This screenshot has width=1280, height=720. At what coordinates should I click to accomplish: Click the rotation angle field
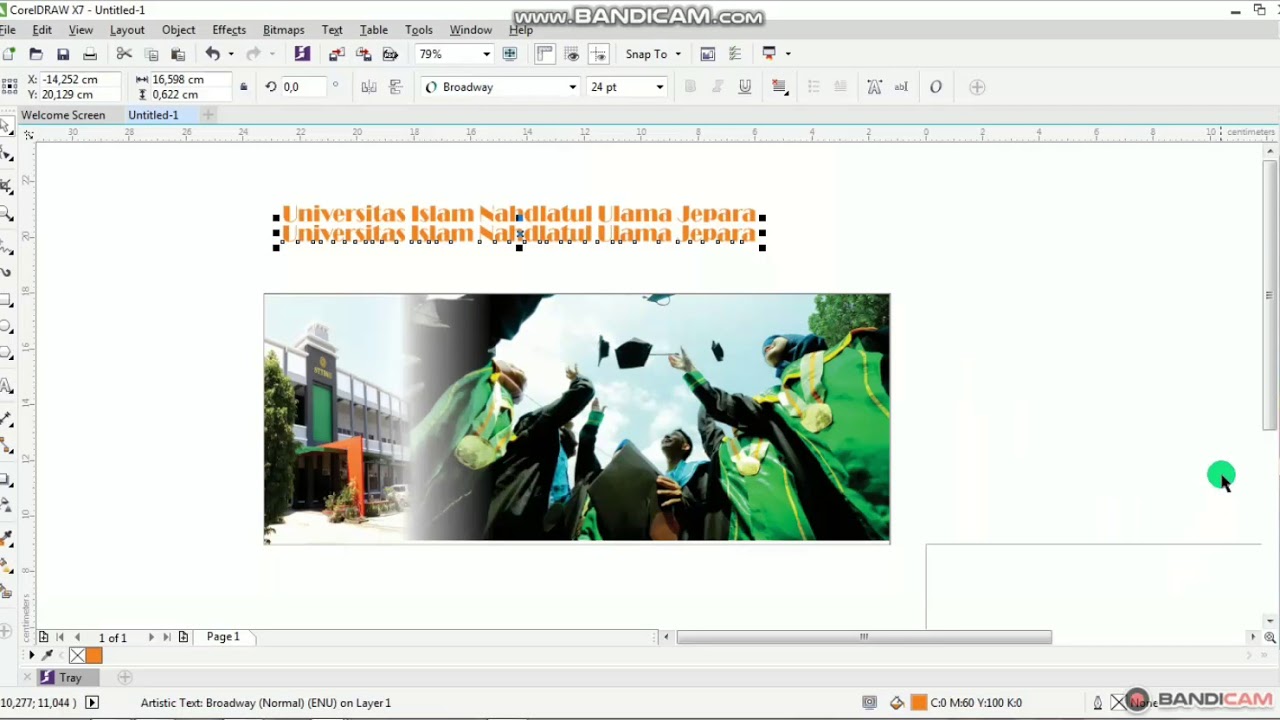[302, 87]
